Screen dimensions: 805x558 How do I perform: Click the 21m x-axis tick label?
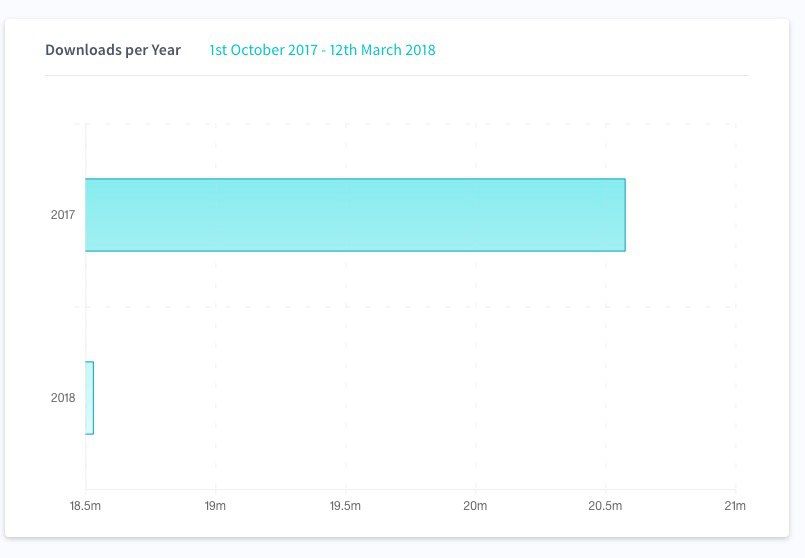tap(735, 506)
